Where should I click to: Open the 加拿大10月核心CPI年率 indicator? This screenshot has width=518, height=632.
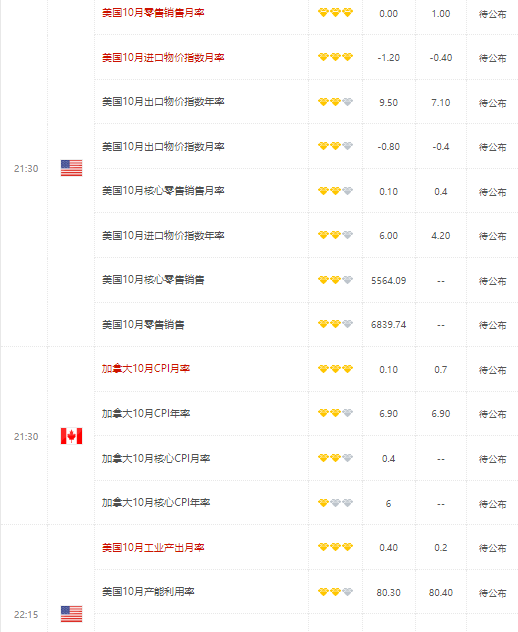click(x=156, y=503)
